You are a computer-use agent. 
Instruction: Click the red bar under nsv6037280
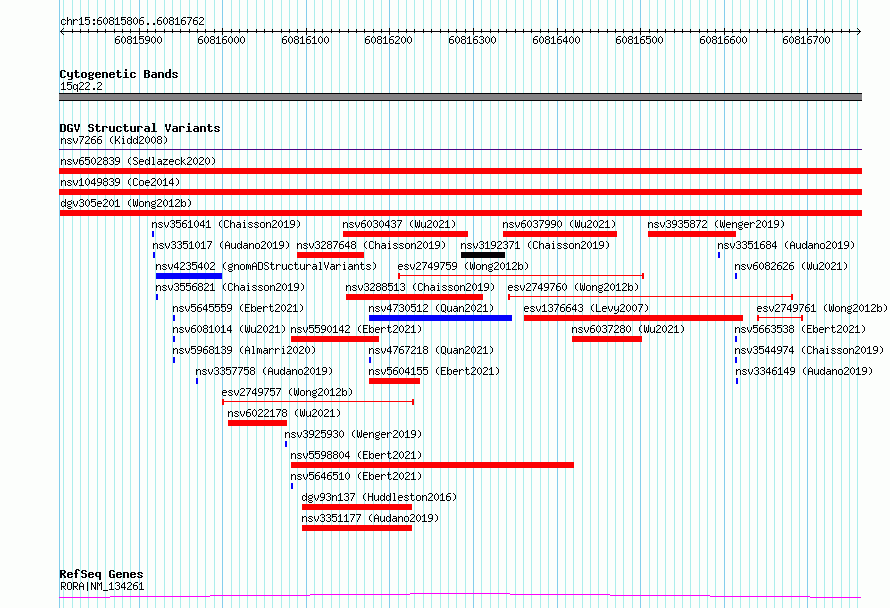(x=607, y=339)
